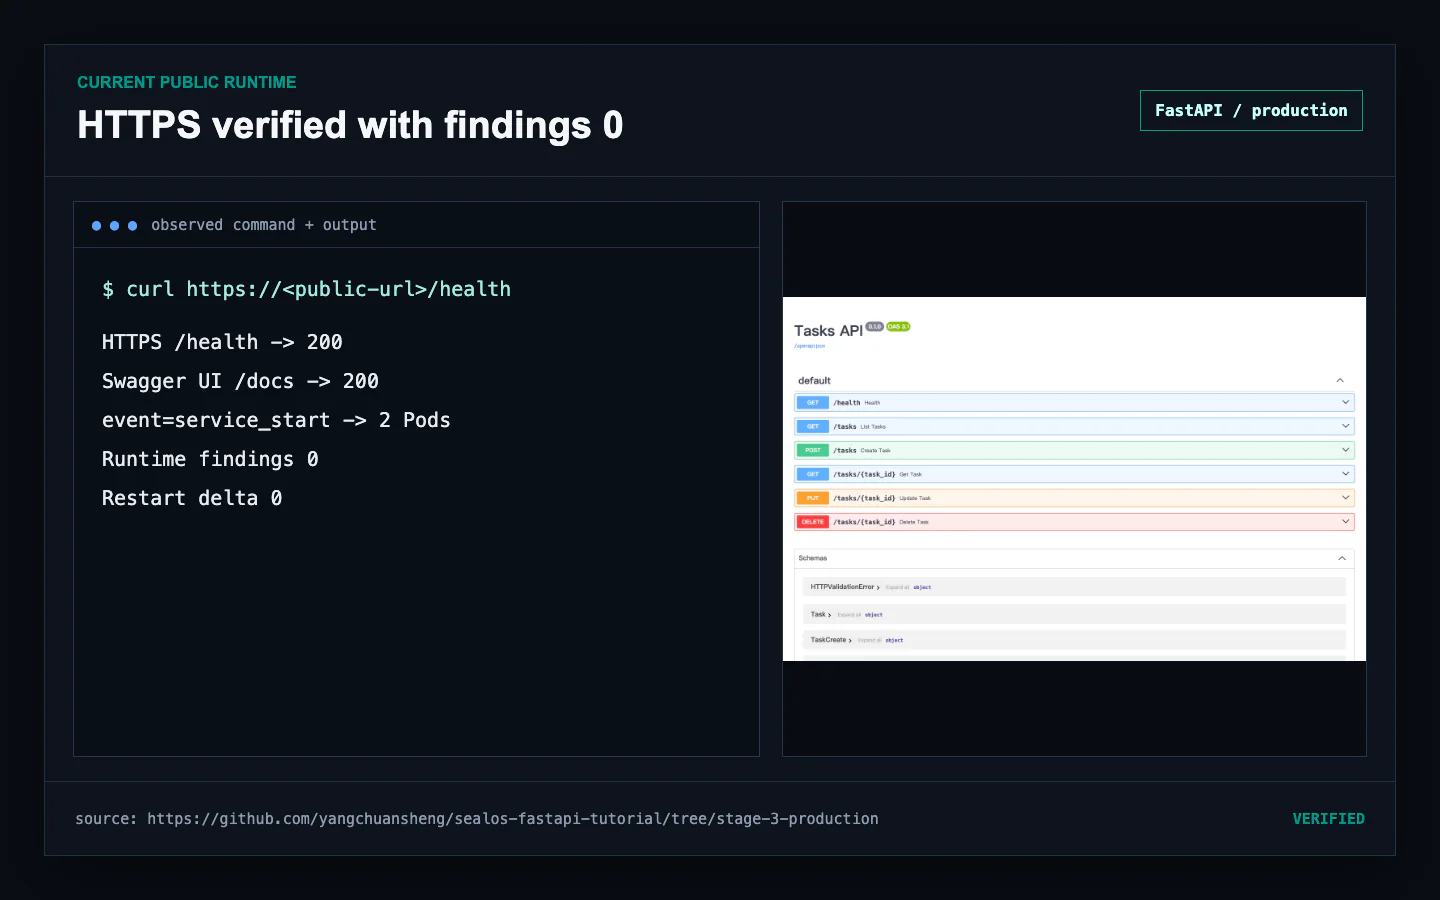Click the GET badge on List Tasks row
This screenshot has height=900, width=1440.
(x=812, y=427)
